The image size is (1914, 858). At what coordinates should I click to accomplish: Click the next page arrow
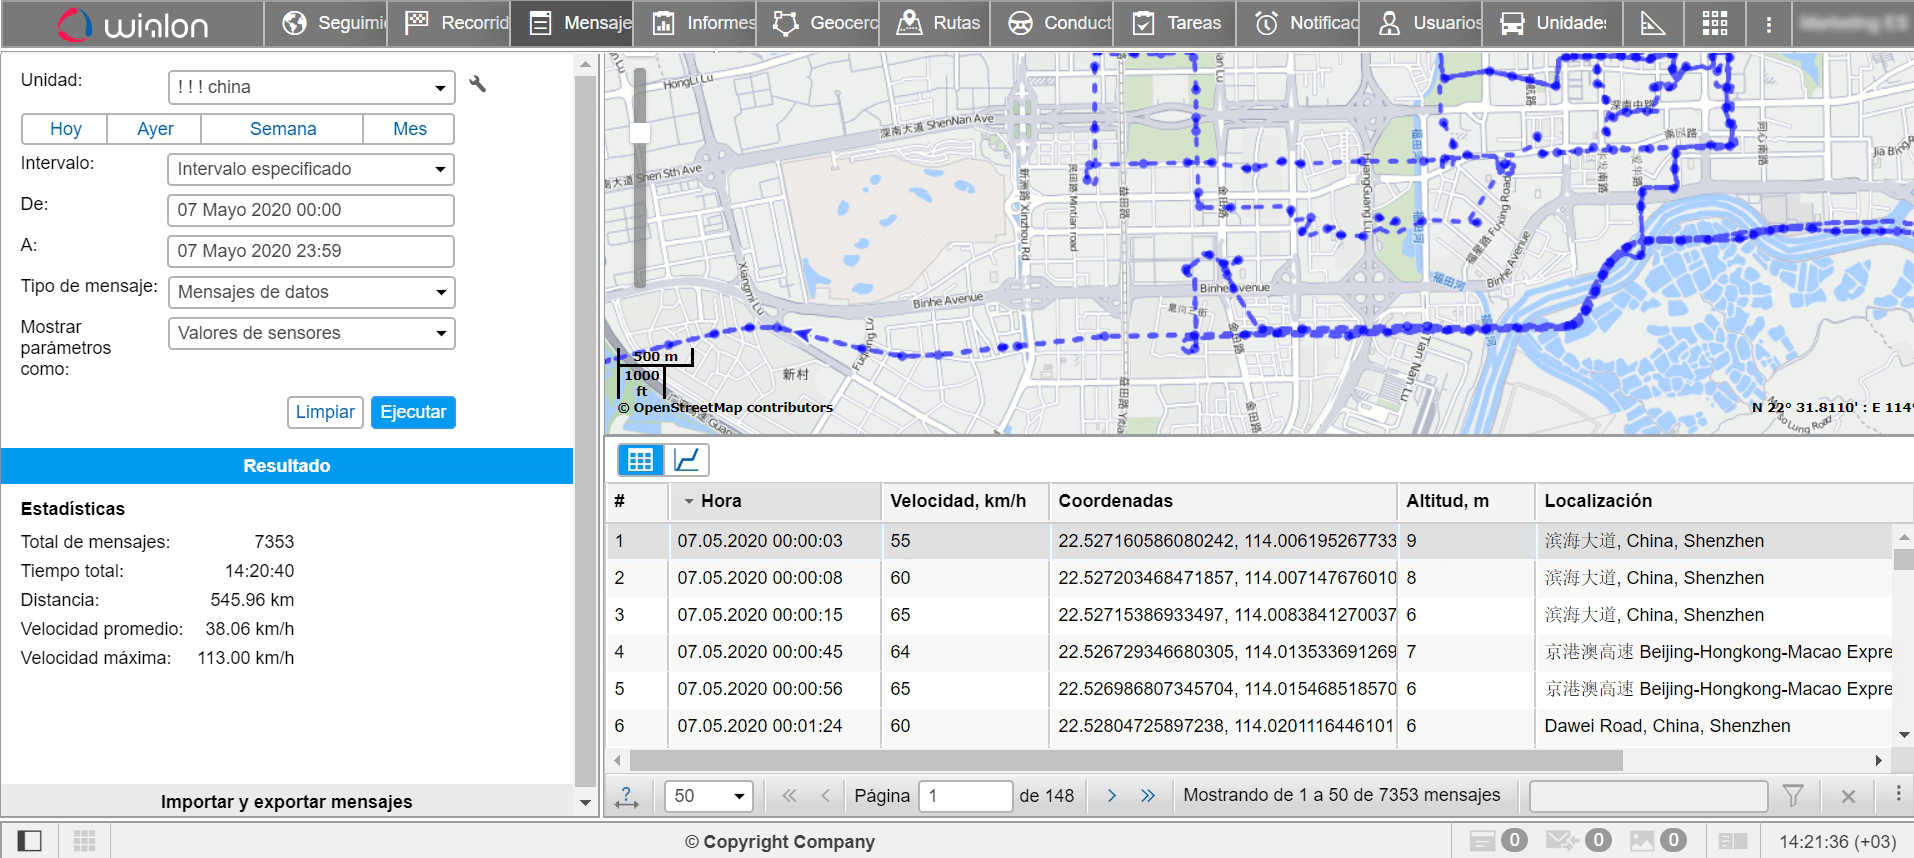point(1111,796)
